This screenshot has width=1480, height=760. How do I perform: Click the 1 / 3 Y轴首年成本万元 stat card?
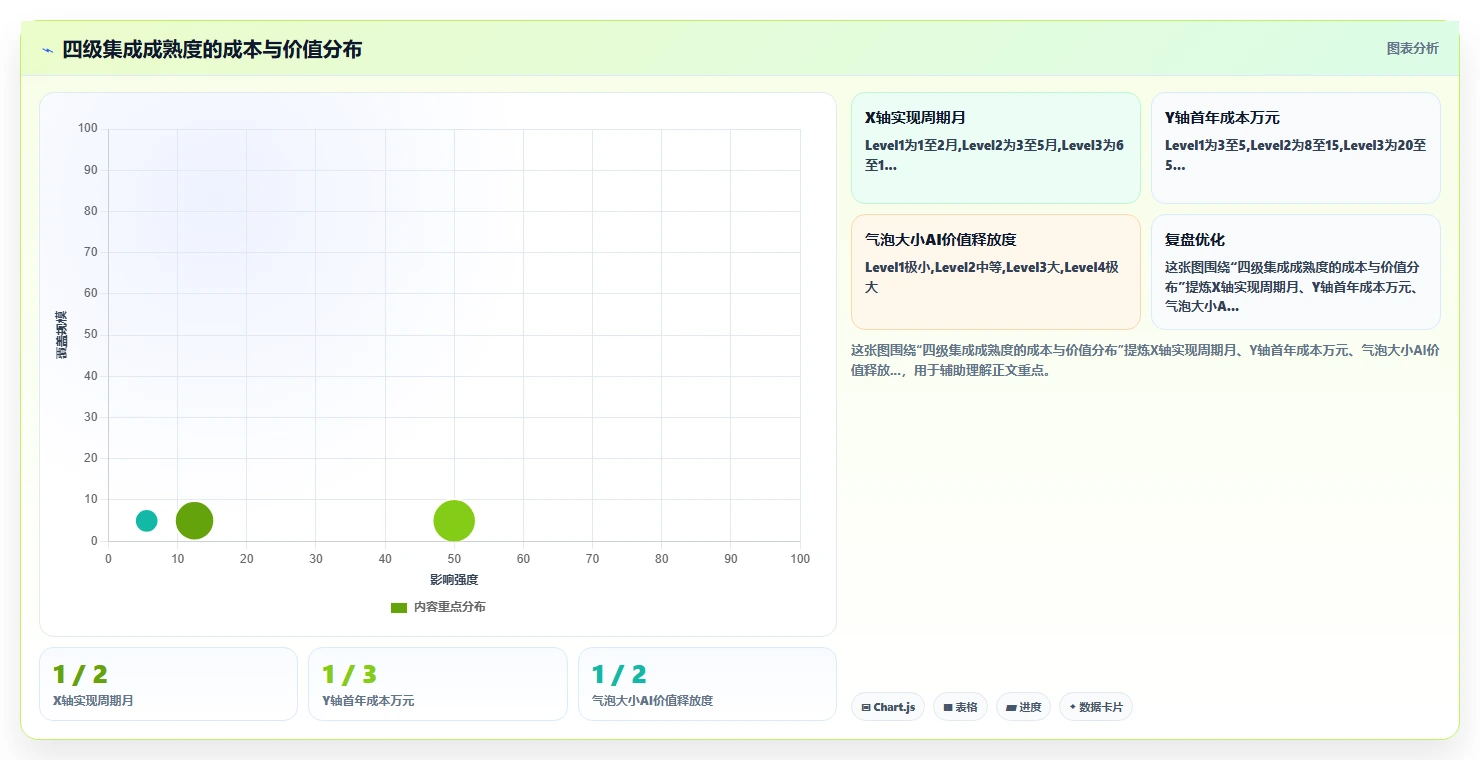click(437, 684)
